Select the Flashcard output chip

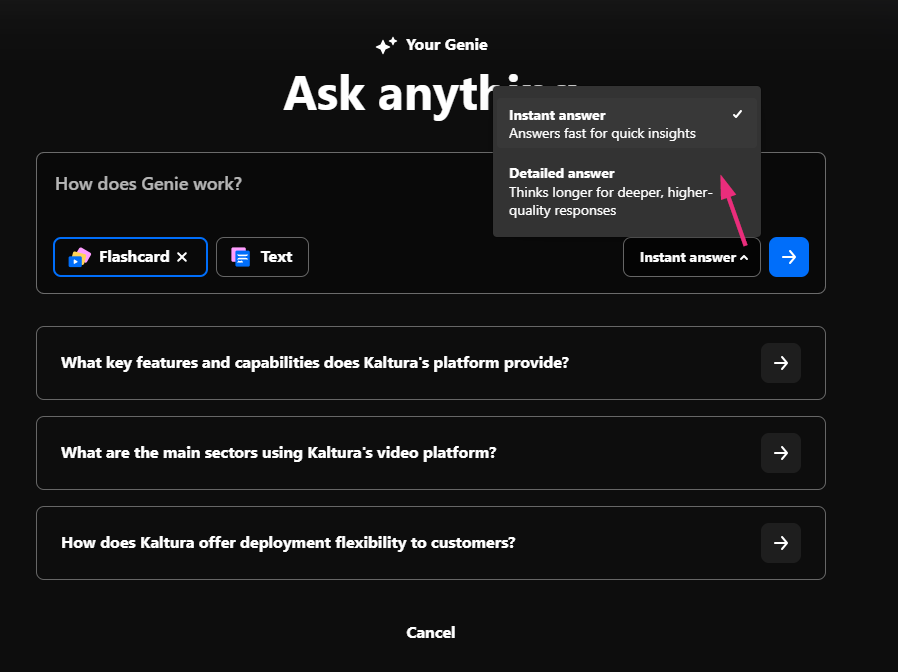[131, 257]
